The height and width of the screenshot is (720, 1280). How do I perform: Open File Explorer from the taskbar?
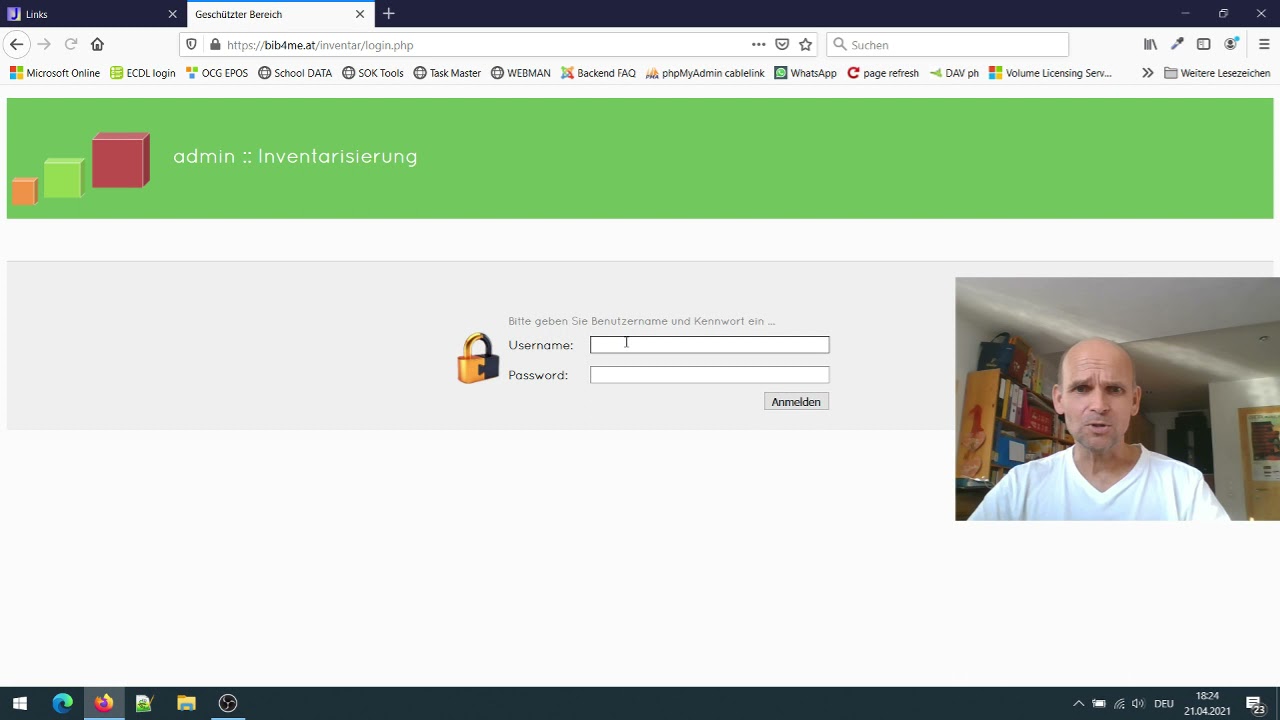click(186, 703)
